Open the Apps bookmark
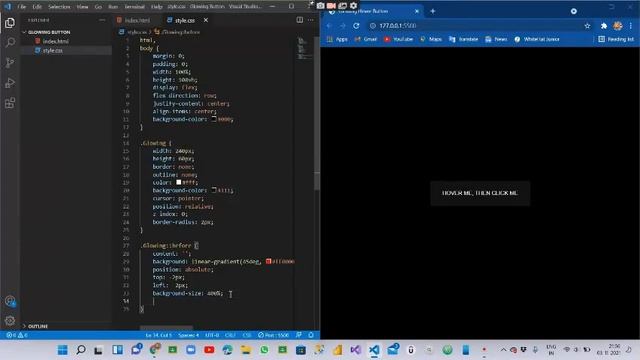The image size is (640, 360). tap(337, 39)
